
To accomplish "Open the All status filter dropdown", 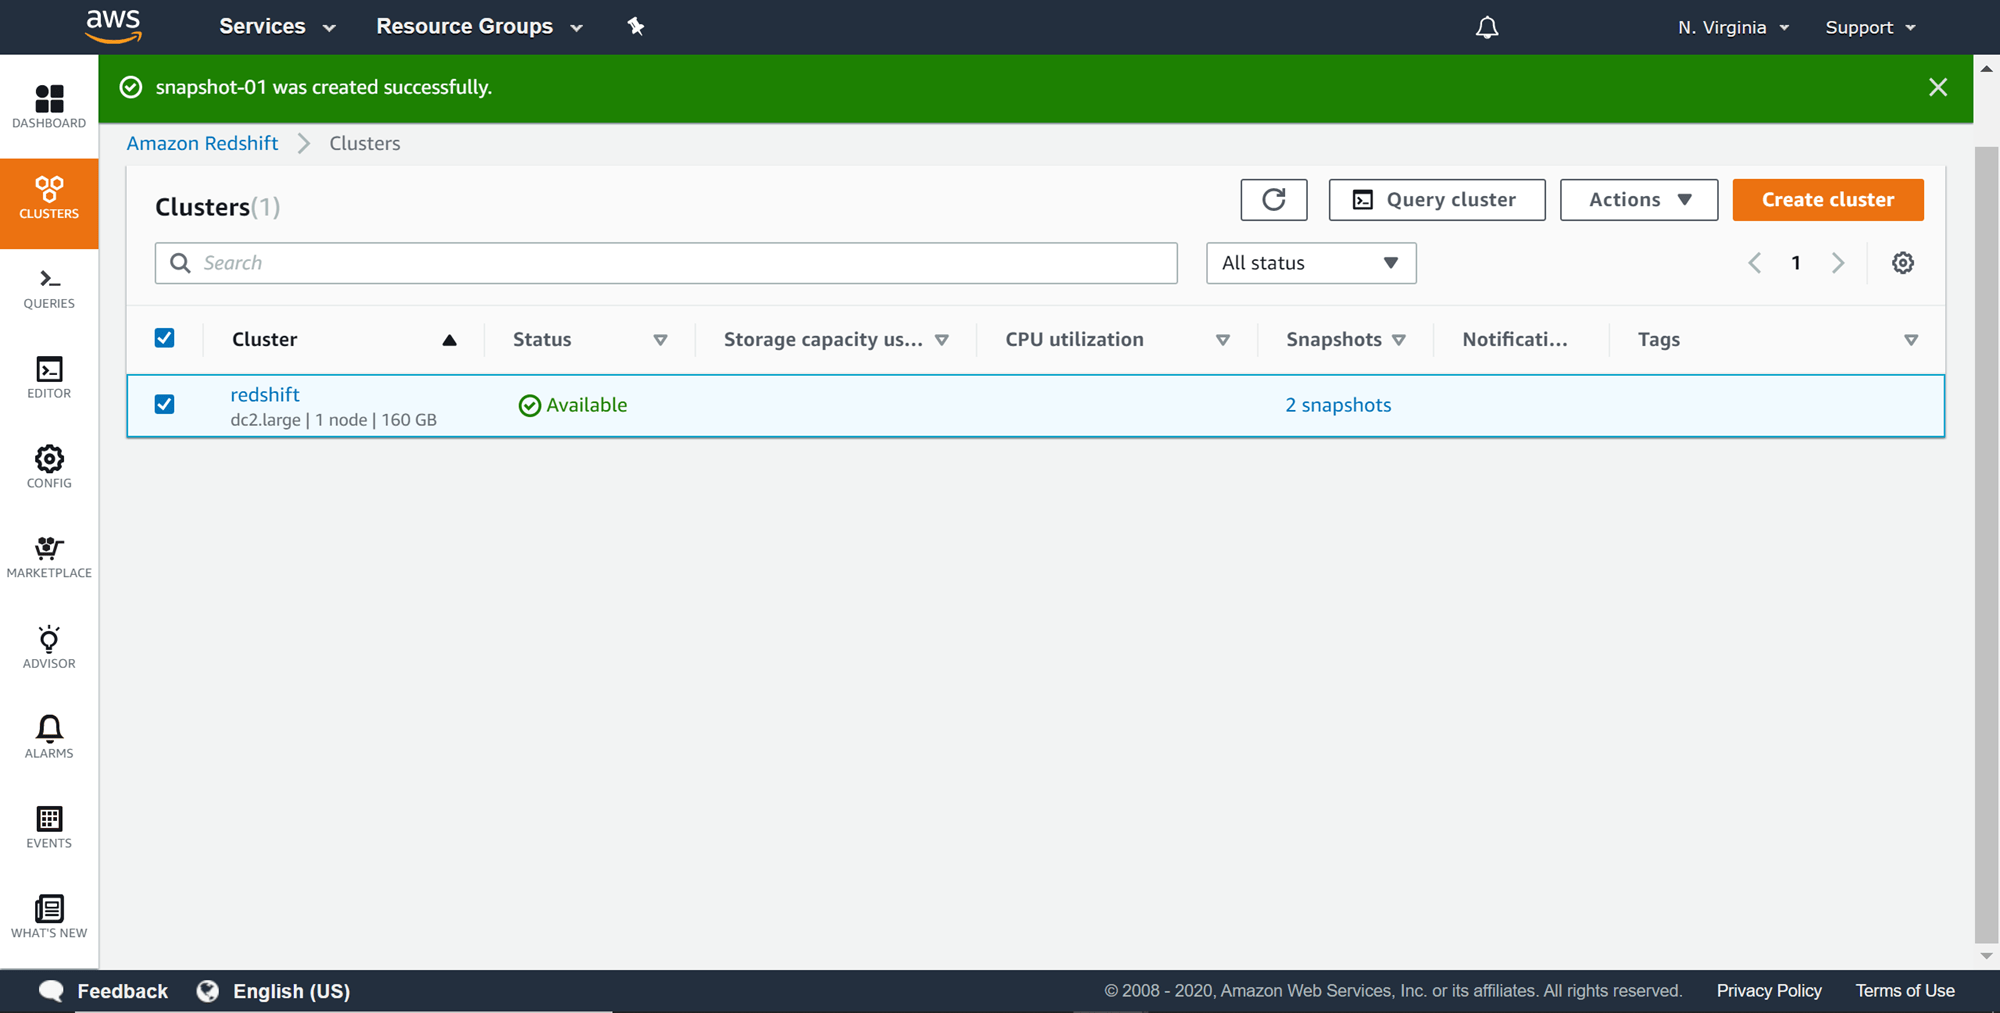I will click(x=1310, y=262).
